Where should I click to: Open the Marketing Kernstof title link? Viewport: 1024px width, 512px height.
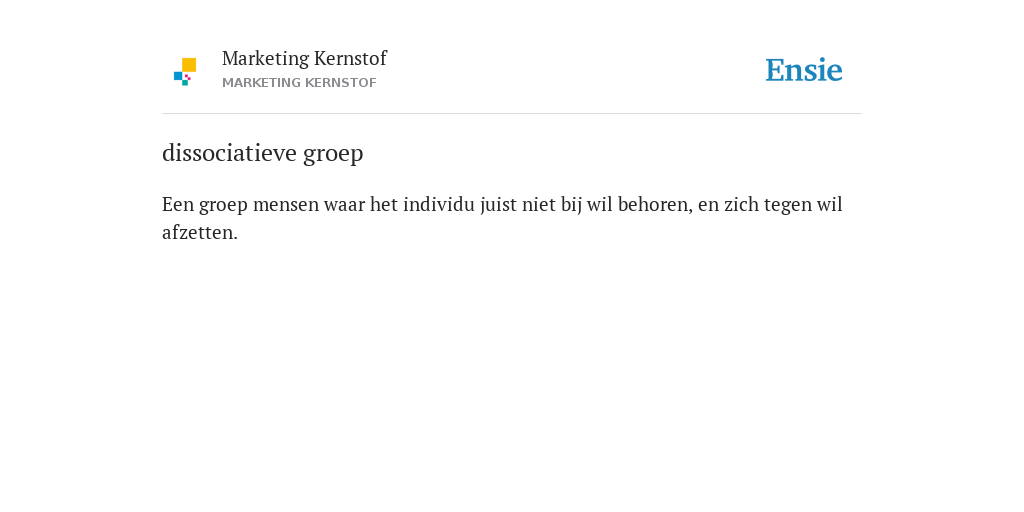tap(304, 58)
